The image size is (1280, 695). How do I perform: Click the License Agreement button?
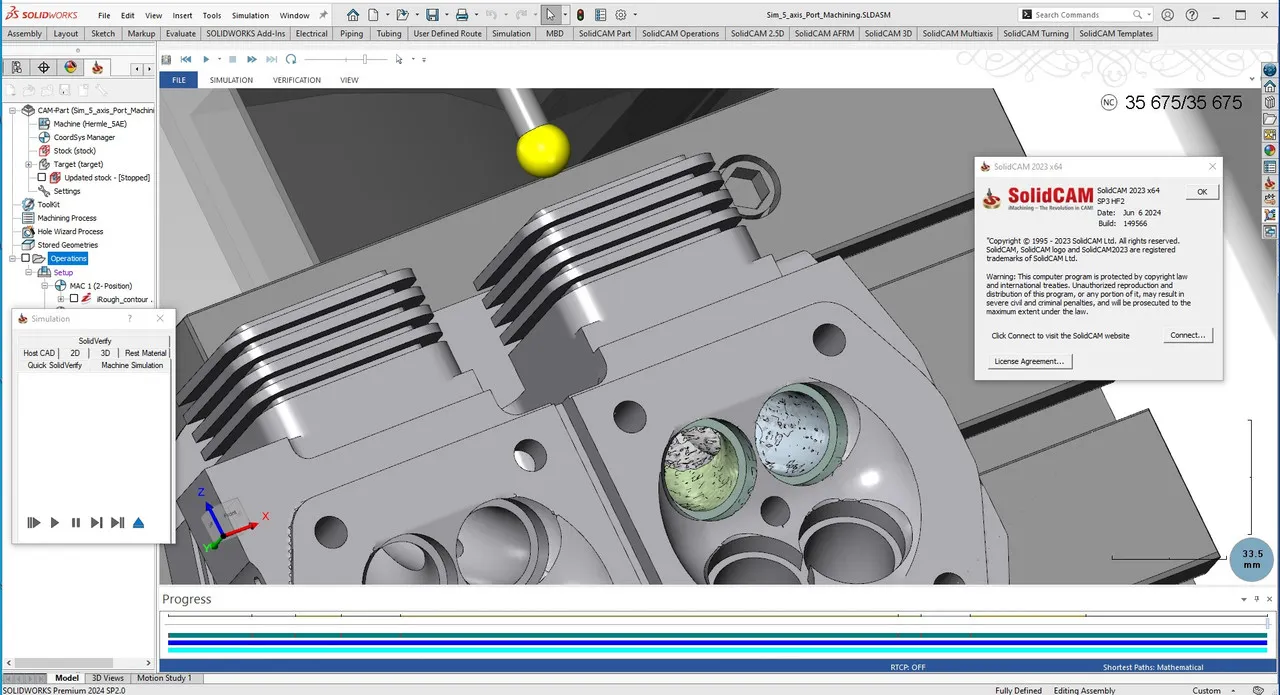coord(1029,361)
